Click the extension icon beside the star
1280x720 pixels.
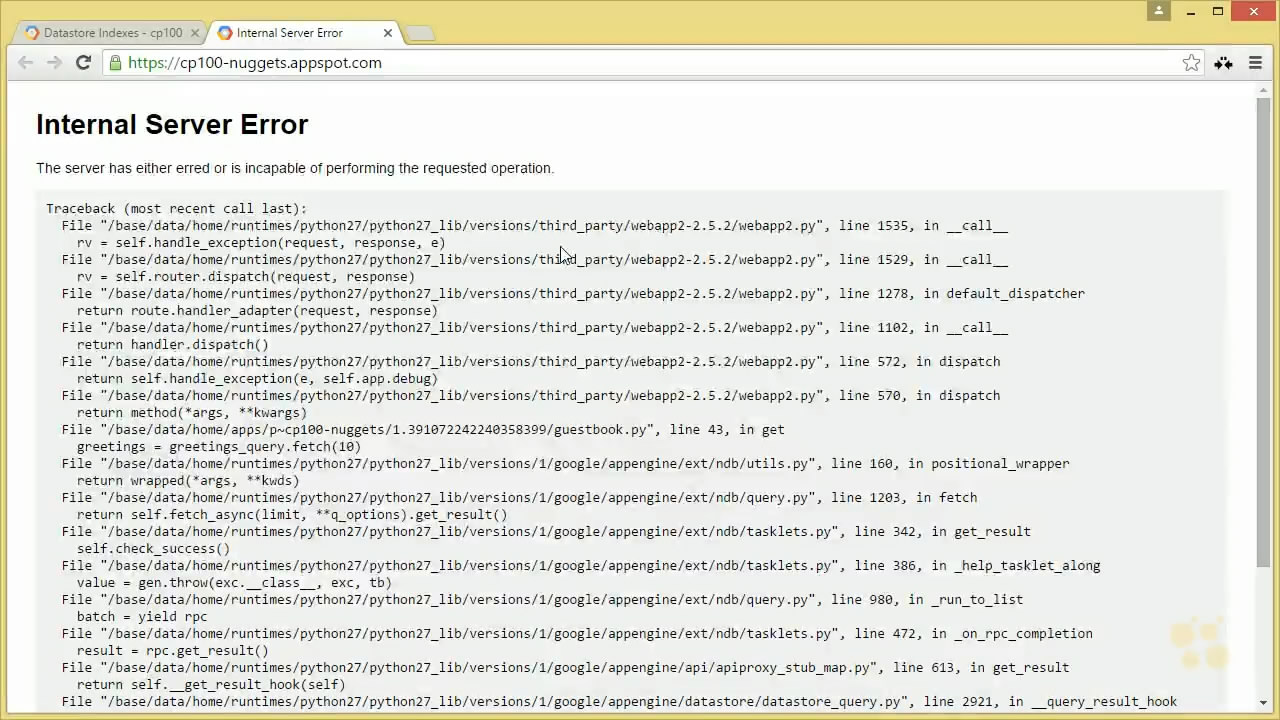point(1223,63)
